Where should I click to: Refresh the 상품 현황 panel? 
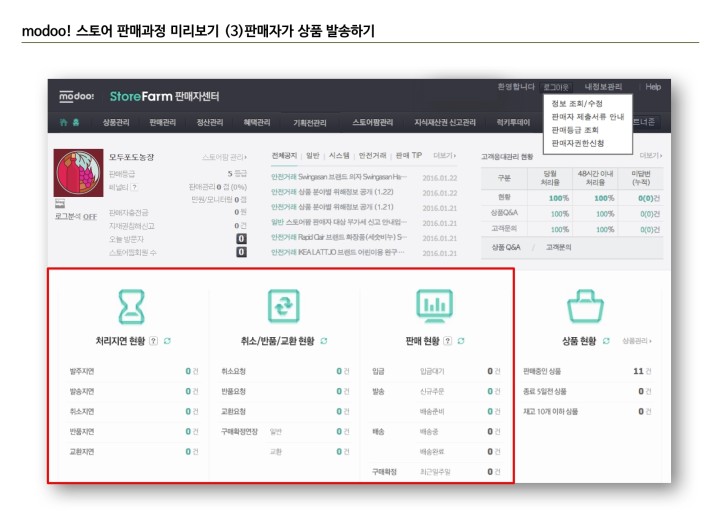pyautogui.click(x=606, y=341)
